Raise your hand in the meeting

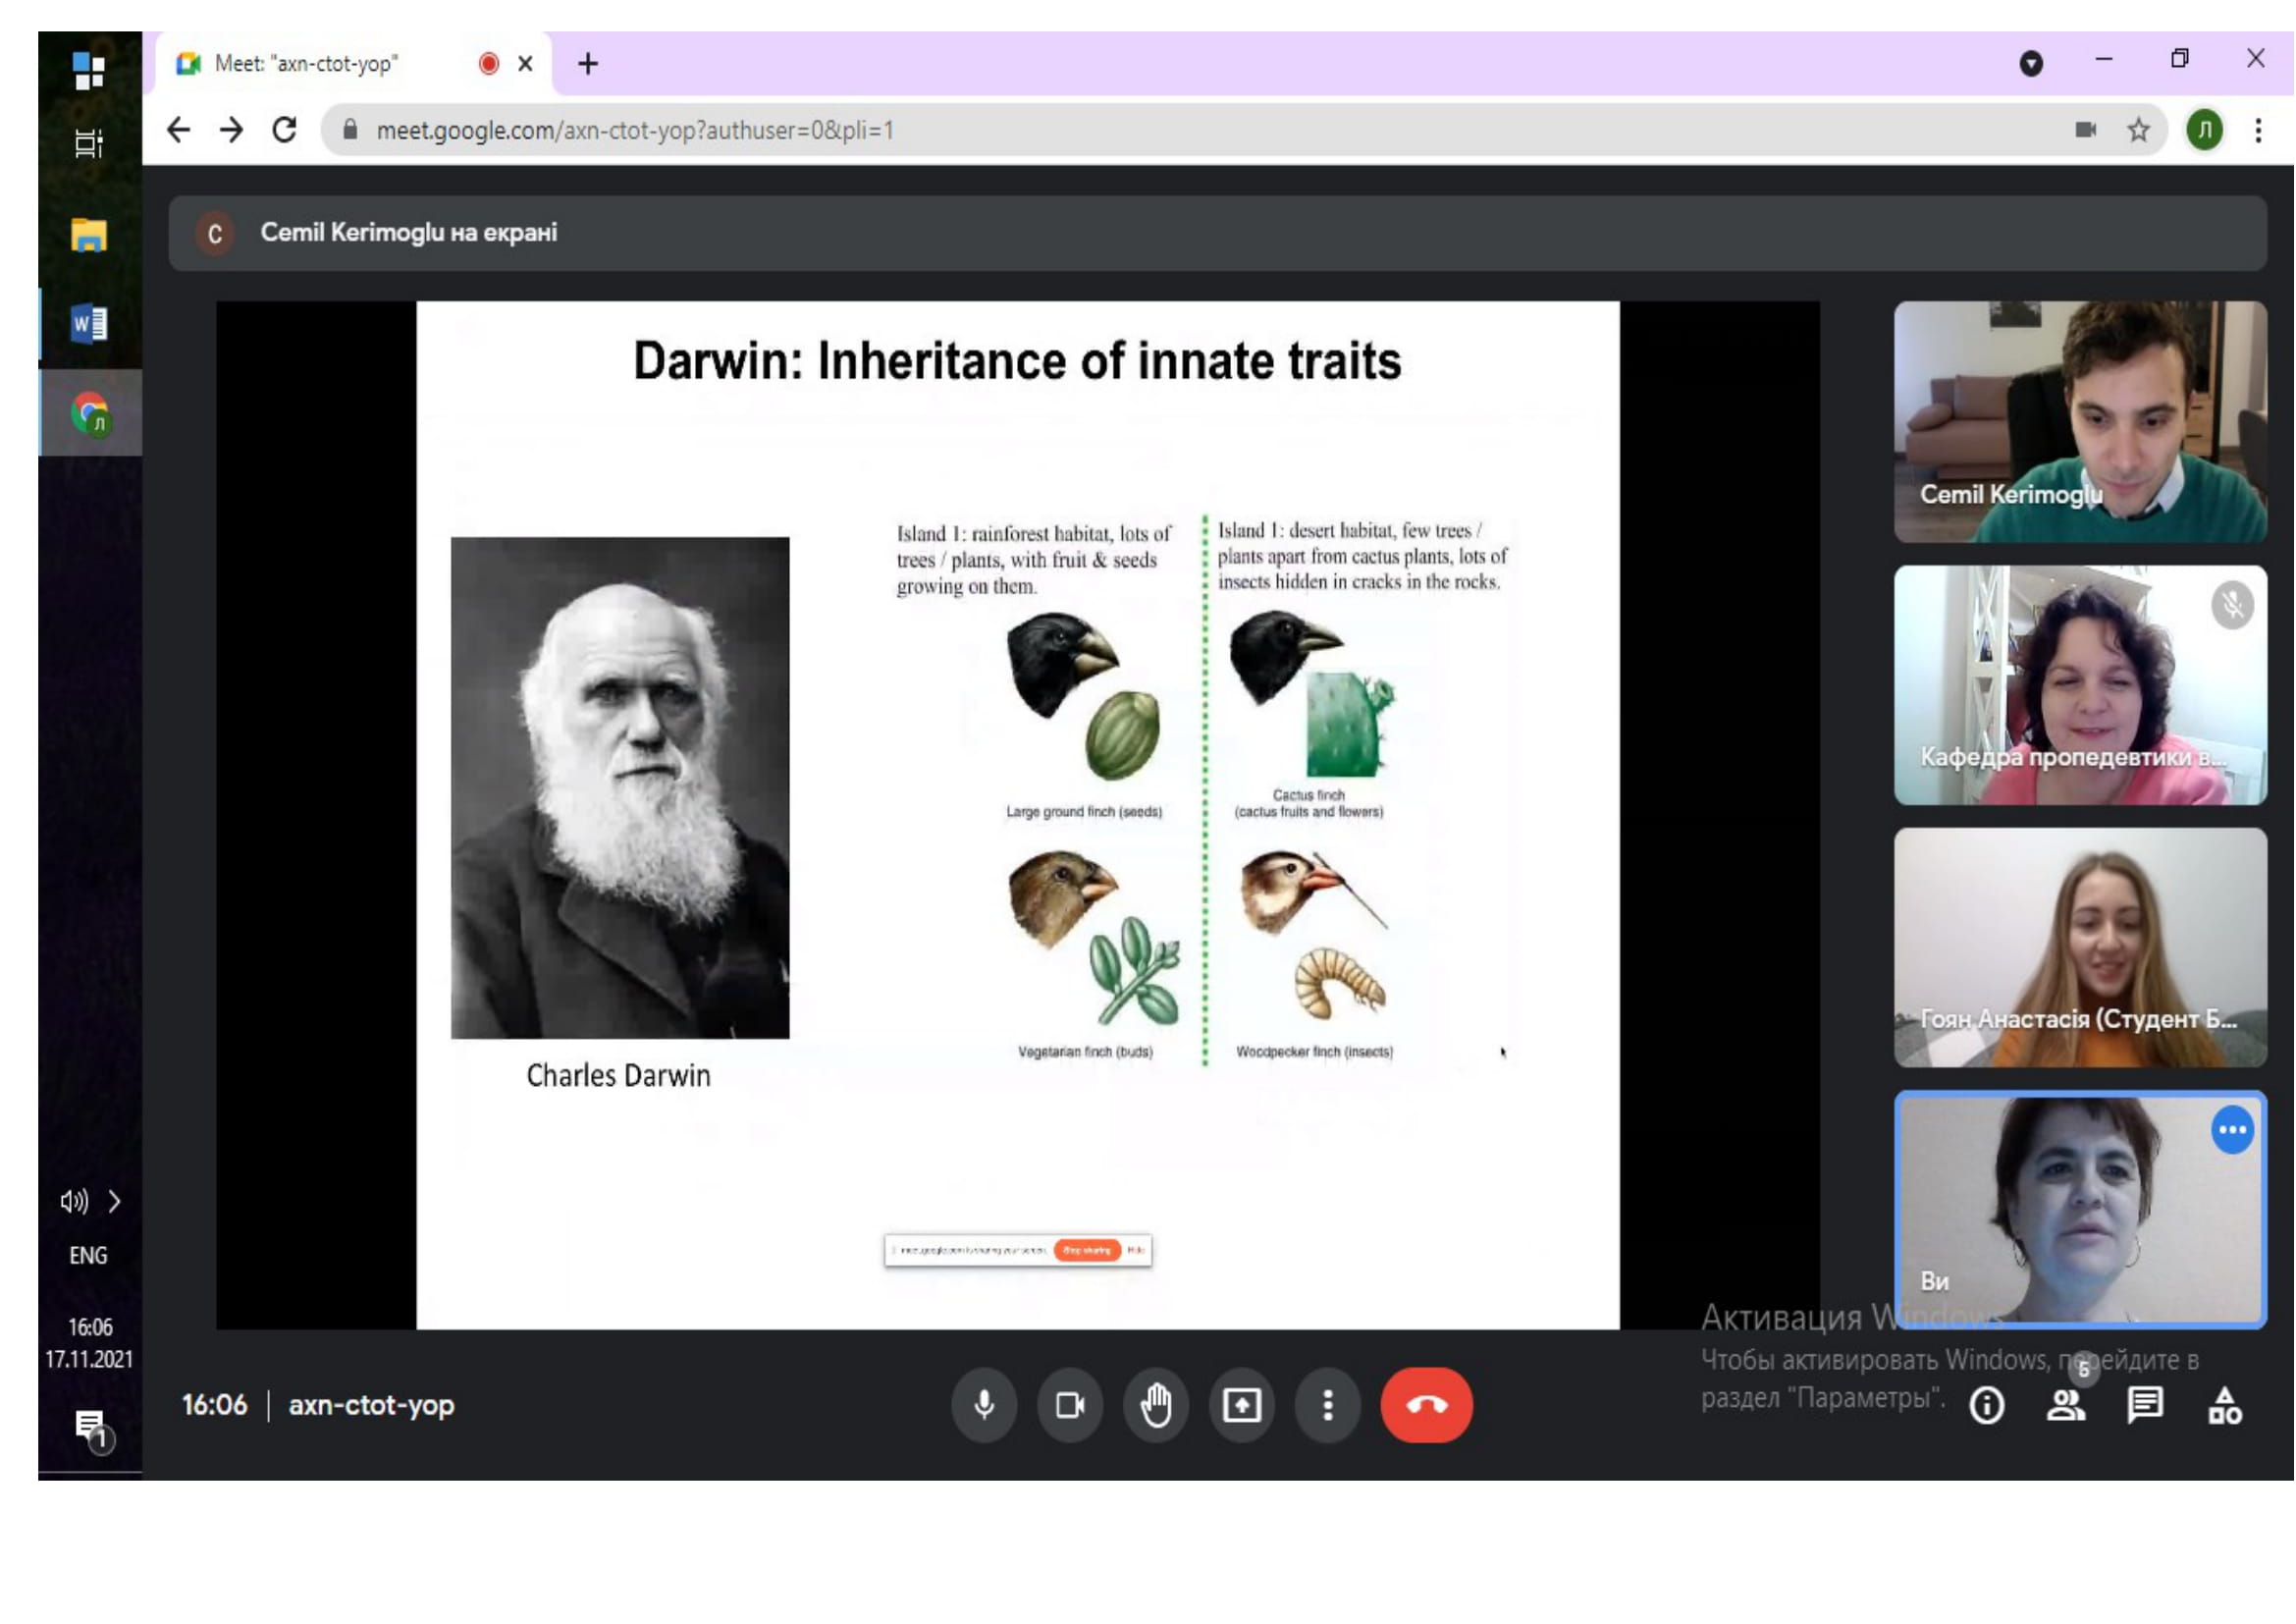(1156, 1405)
